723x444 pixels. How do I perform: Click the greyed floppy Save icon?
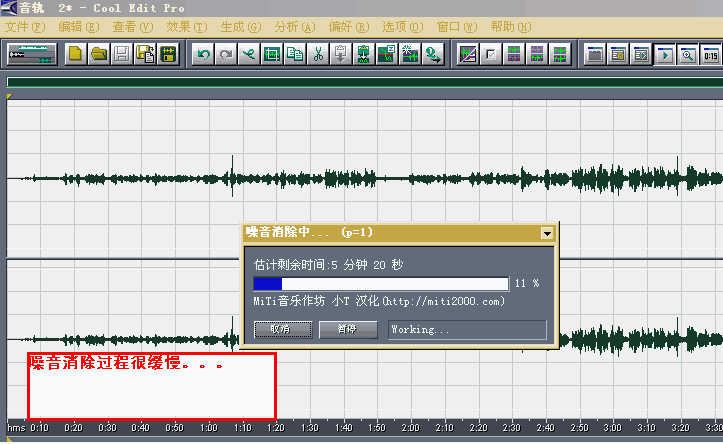122,54
